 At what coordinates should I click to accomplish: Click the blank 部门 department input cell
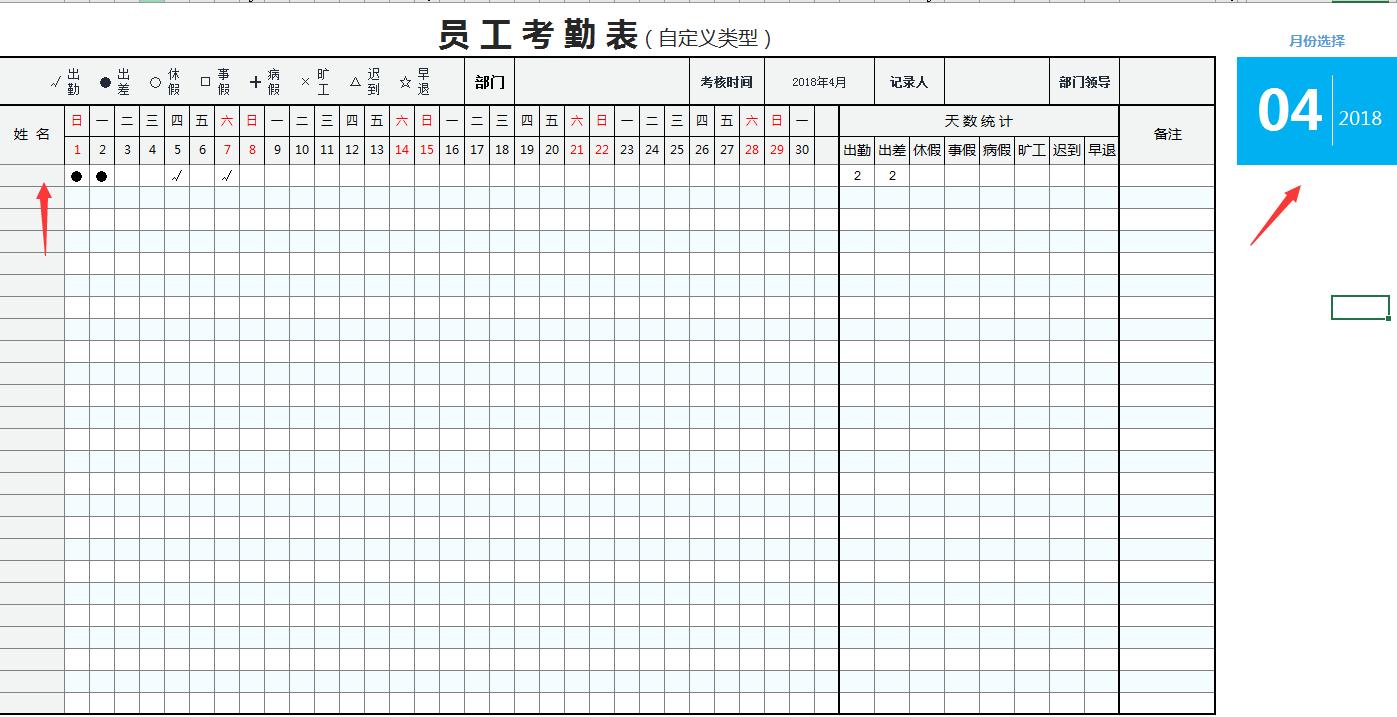[600, 81]
